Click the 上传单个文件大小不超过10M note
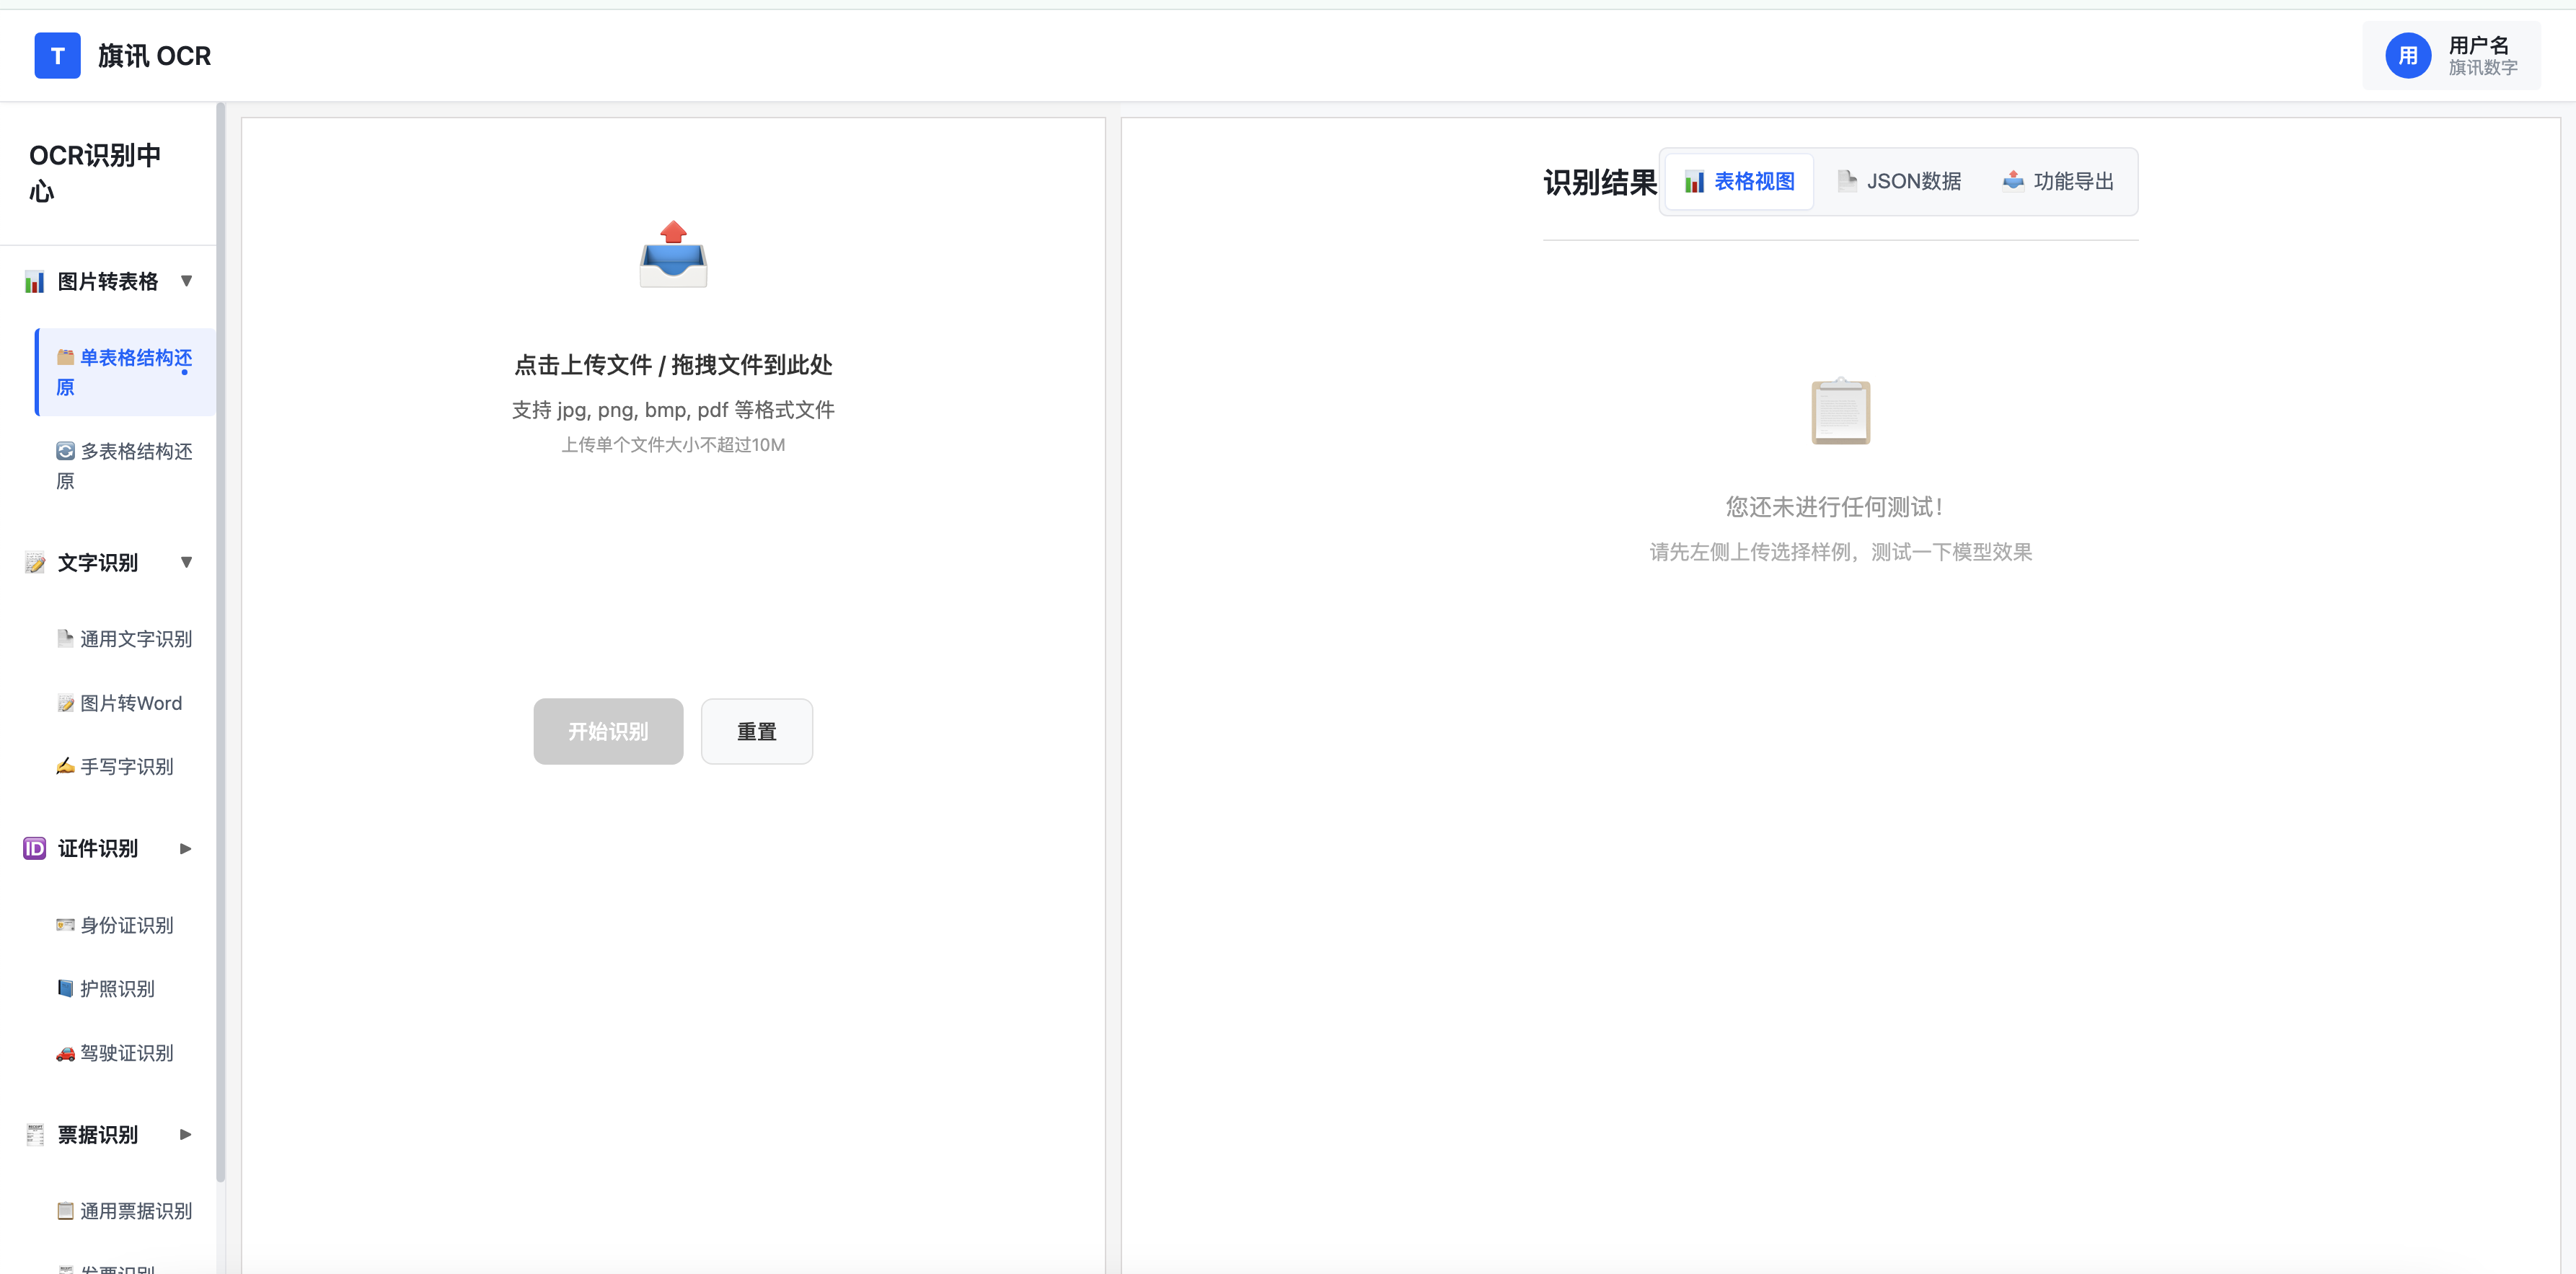Screen dimensions: 2576x1274 click(673, 445)
